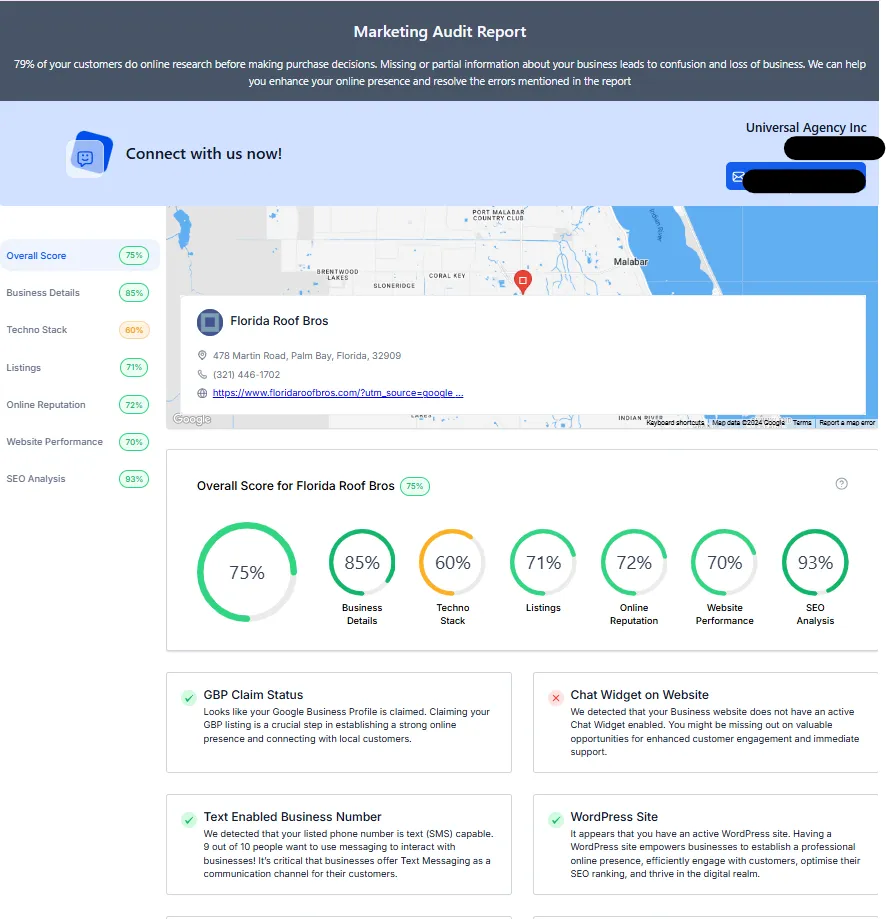This screenshot has width=886, height=919.
Task: Click the Google logo on the map
Action: pyautogui.click(x=192, y=419)
